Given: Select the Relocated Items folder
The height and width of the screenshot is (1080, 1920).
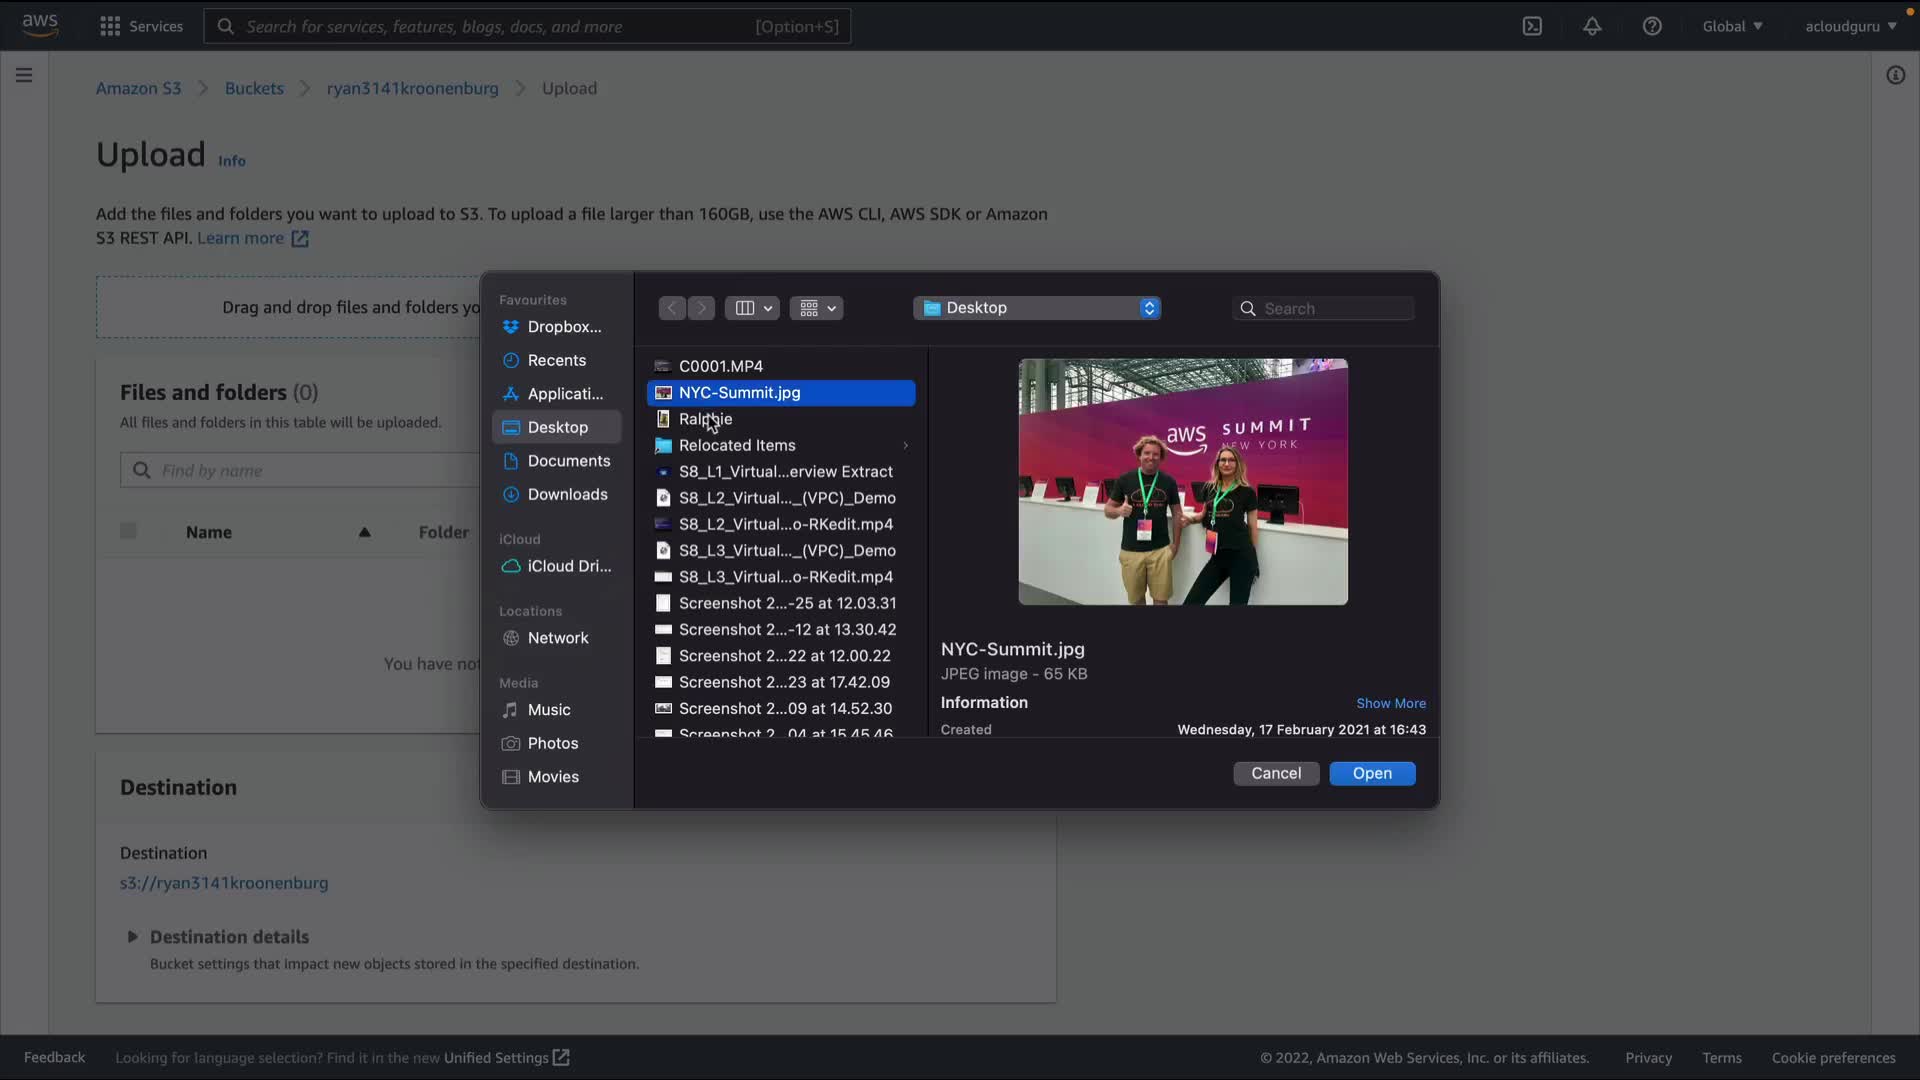Looking at the screenshot, I should click(x=737, y=445).
